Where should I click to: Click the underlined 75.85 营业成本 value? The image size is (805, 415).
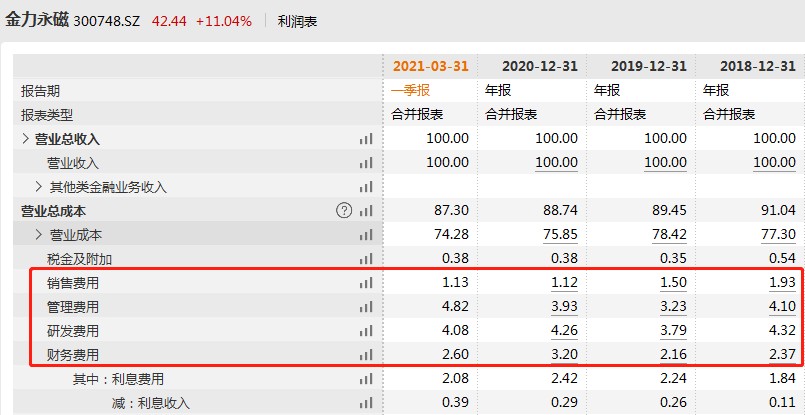click(556, 235)
